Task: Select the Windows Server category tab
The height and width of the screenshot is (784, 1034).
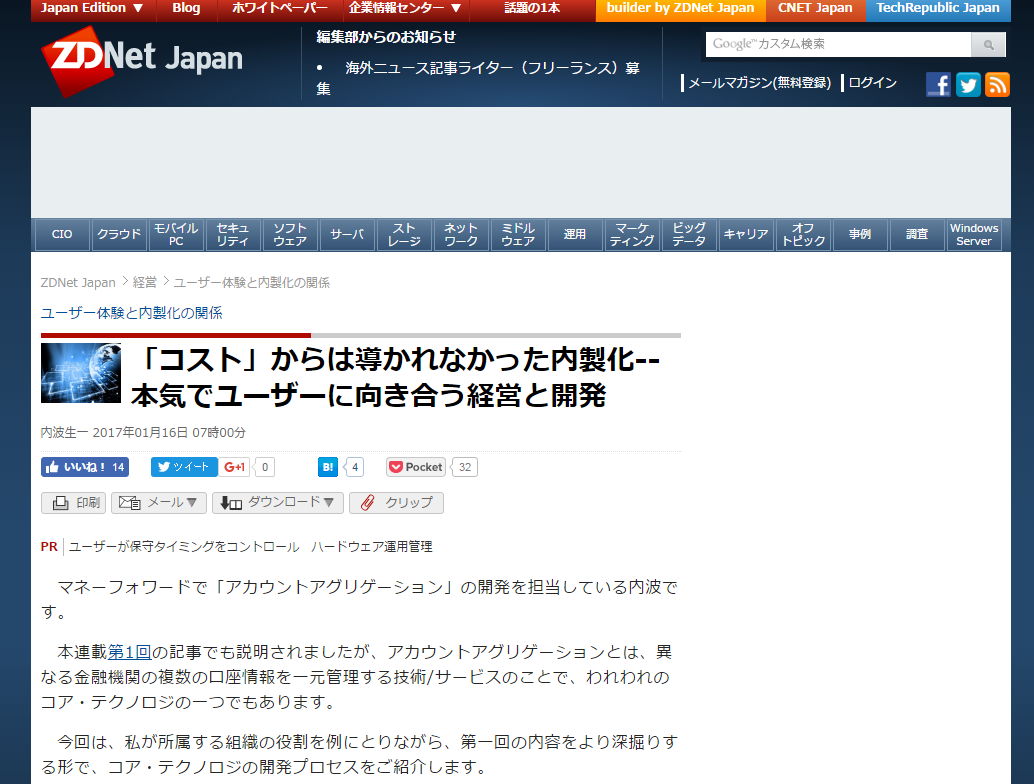Action: (x=974, y=235)
